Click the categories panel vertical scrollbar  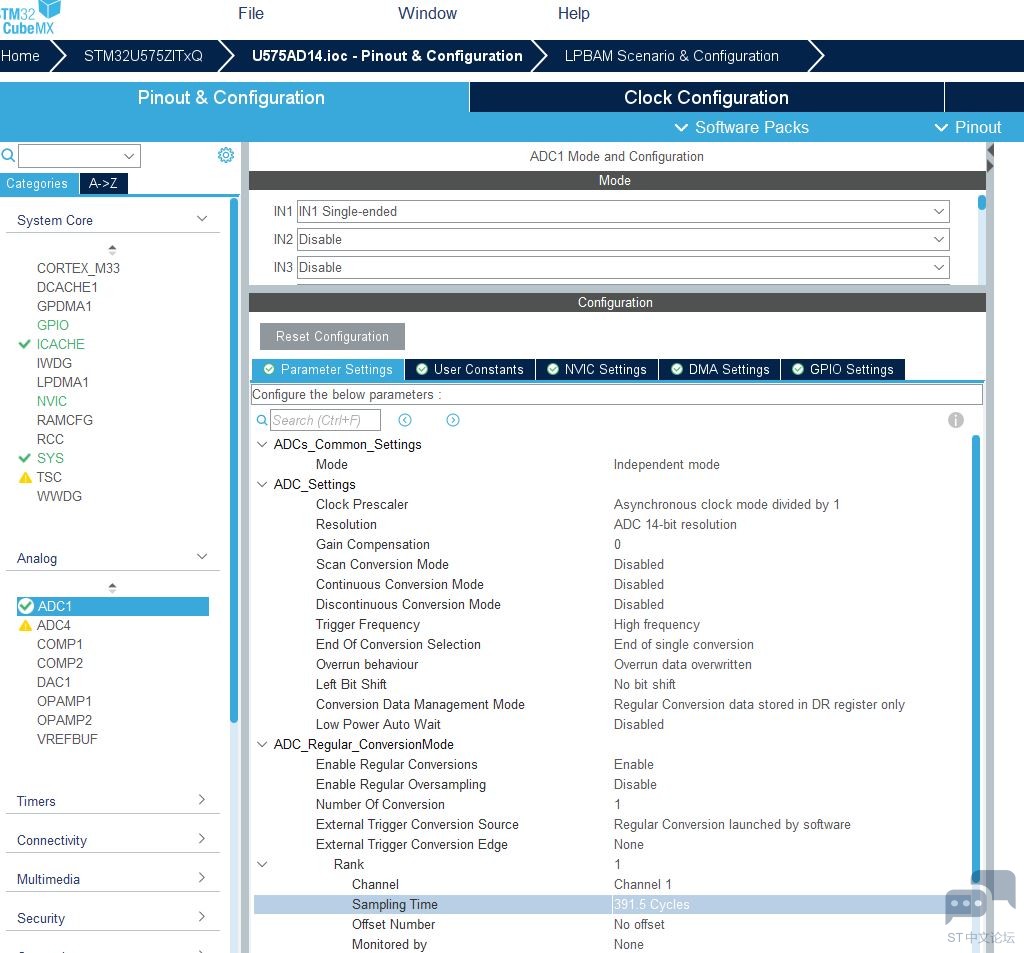tap(234, 460)
